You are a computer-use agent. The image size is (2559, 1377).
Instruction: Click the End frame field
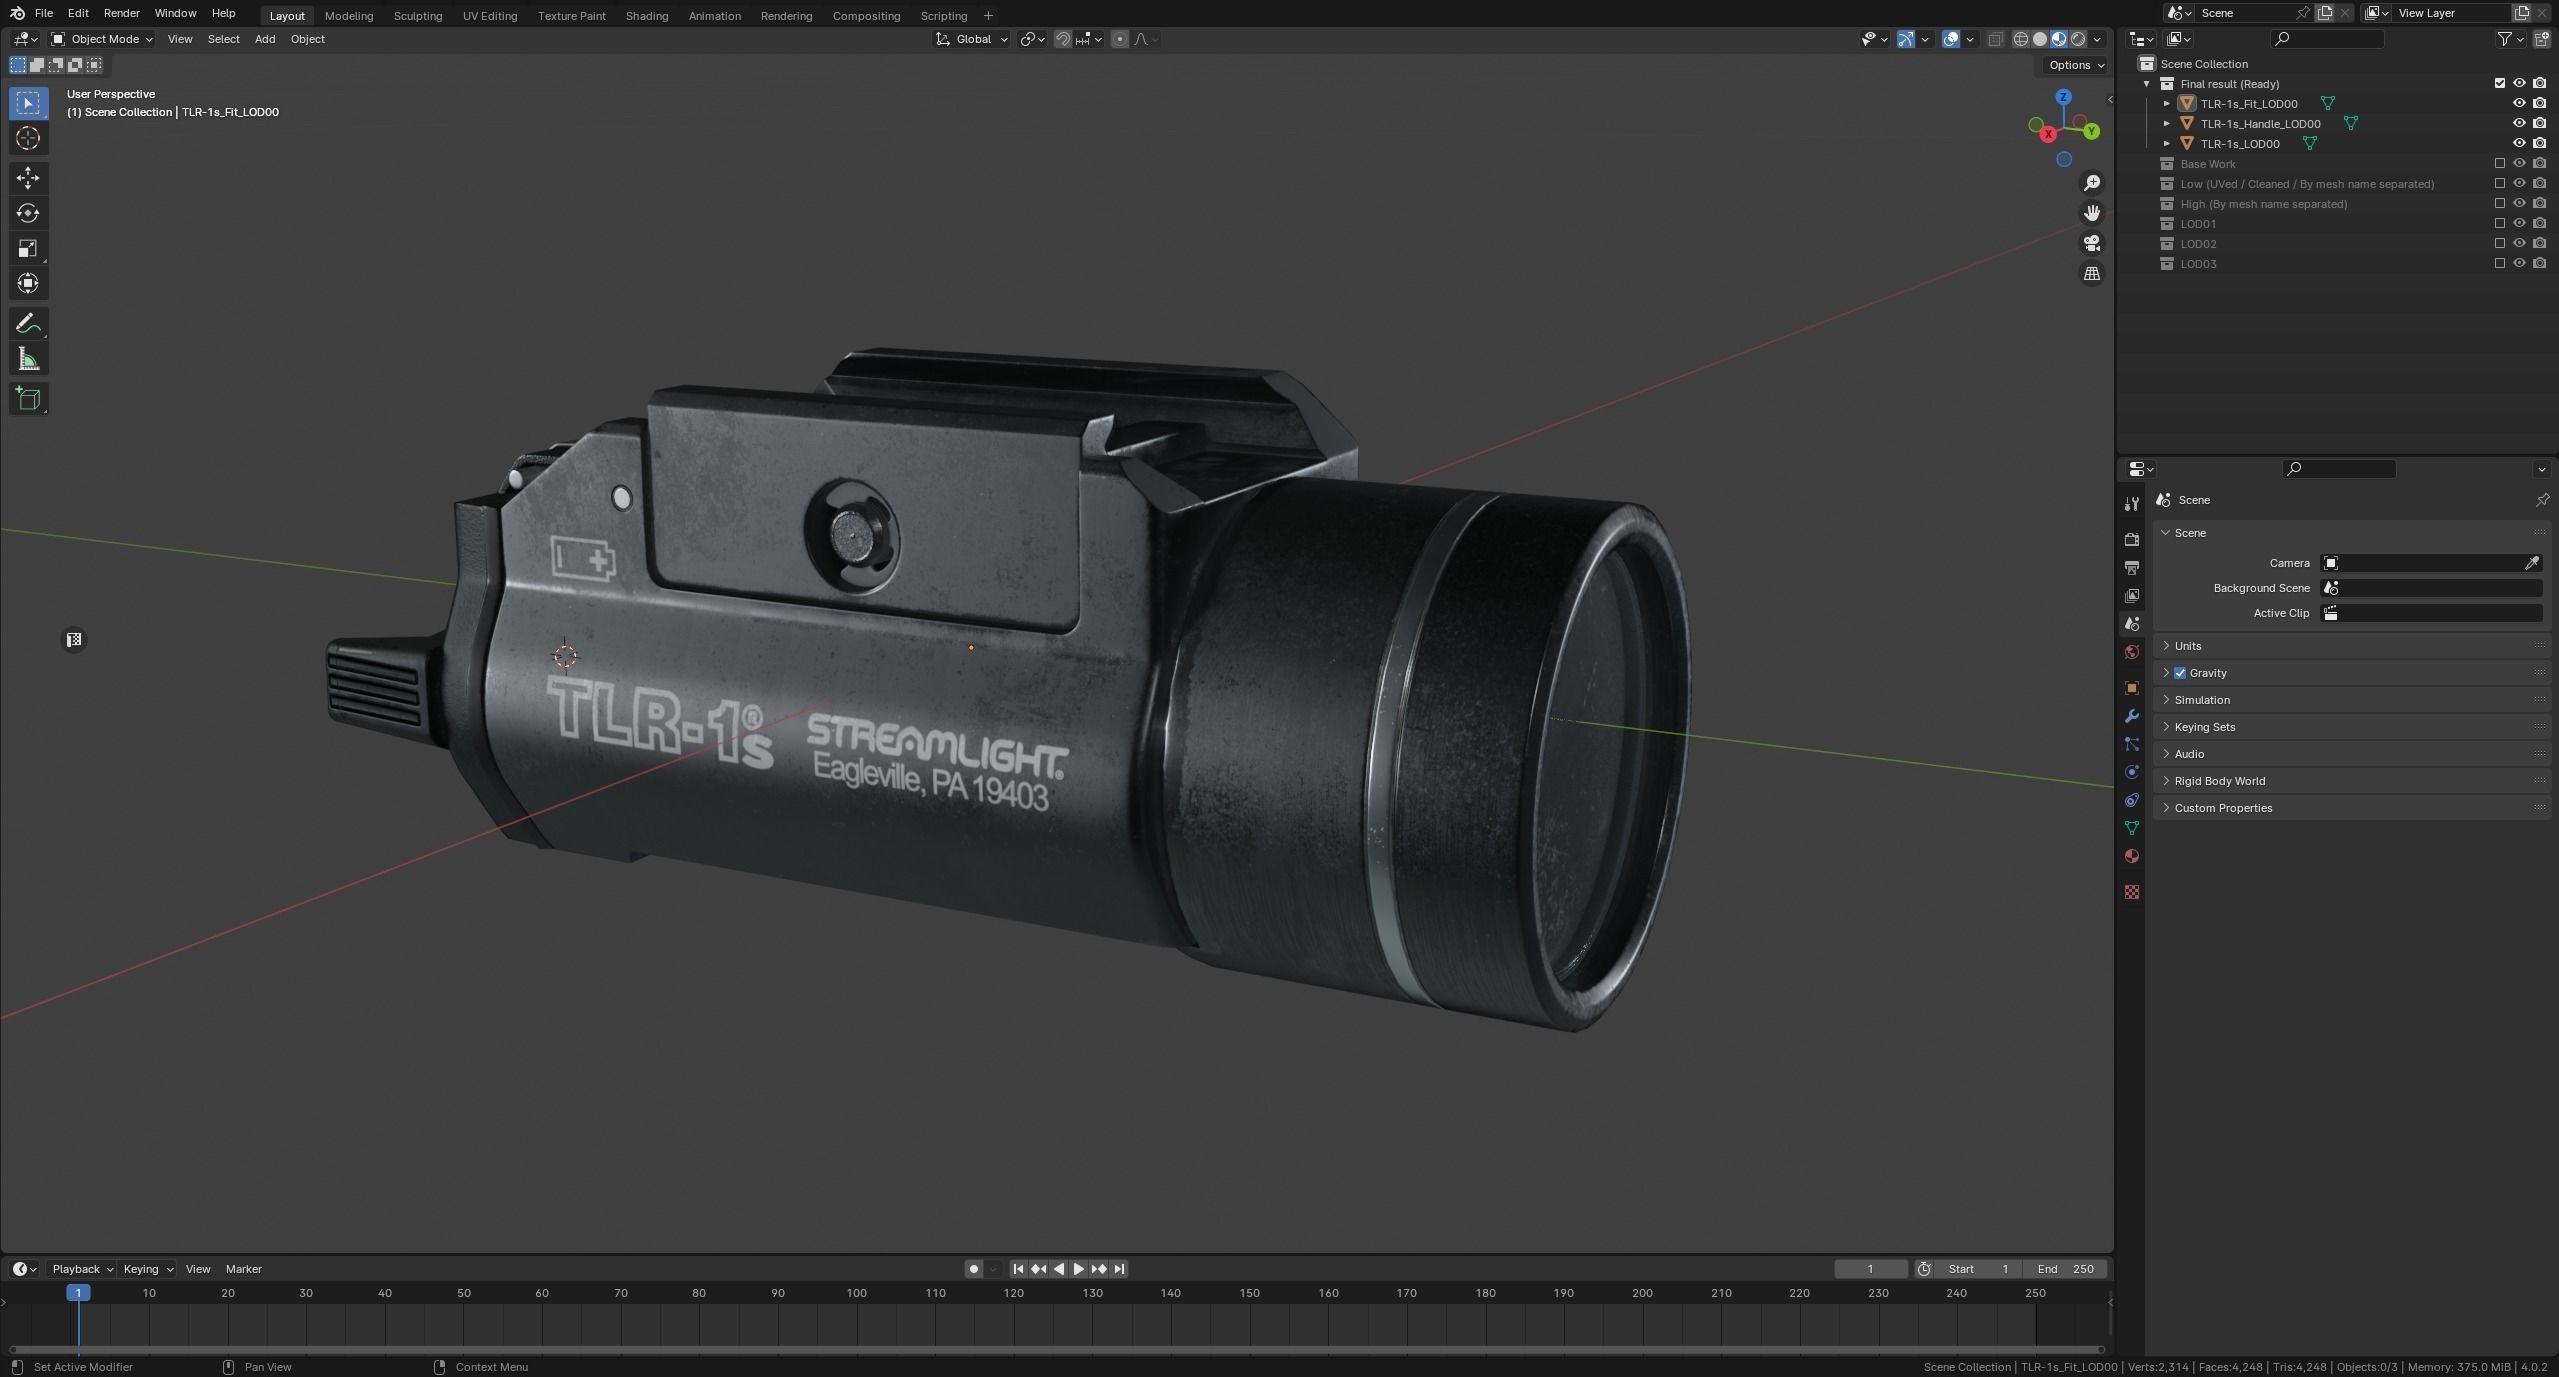click(x=2067, y=1269)
